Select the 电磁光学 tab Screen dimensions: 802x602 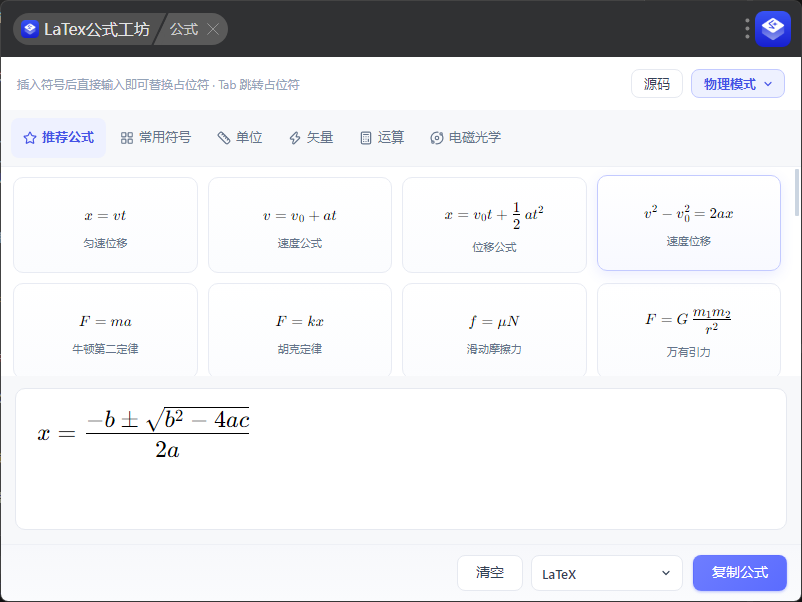tap(466, 138)
